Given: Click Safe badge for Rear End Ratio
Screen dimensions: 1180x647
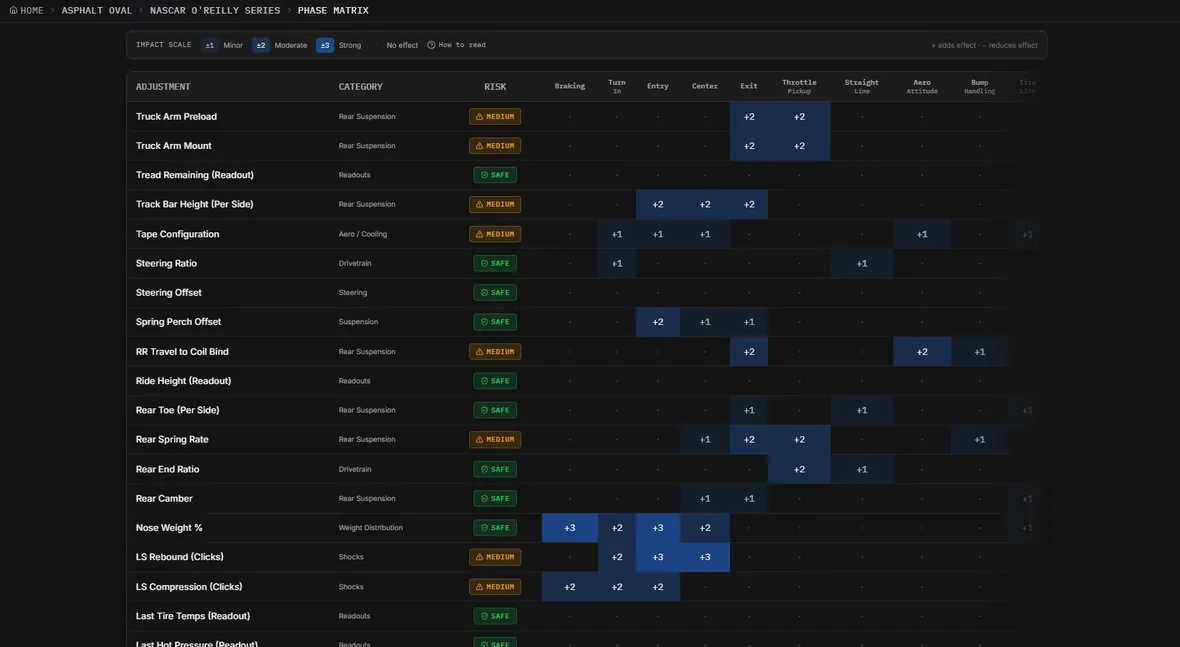Looking at the screenshot, I should (x=495, y=469).
